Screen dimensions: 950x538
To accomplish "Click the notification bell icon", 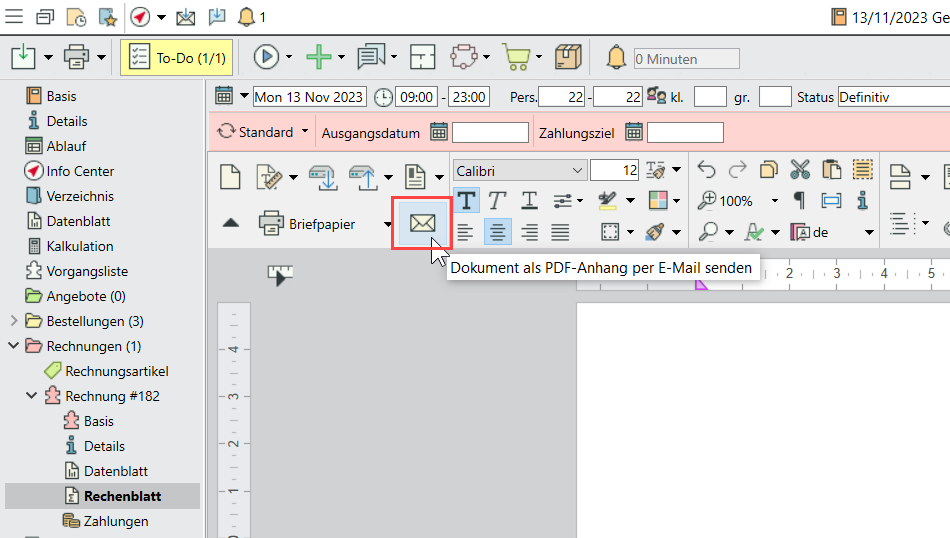I will tap(245, 17).
